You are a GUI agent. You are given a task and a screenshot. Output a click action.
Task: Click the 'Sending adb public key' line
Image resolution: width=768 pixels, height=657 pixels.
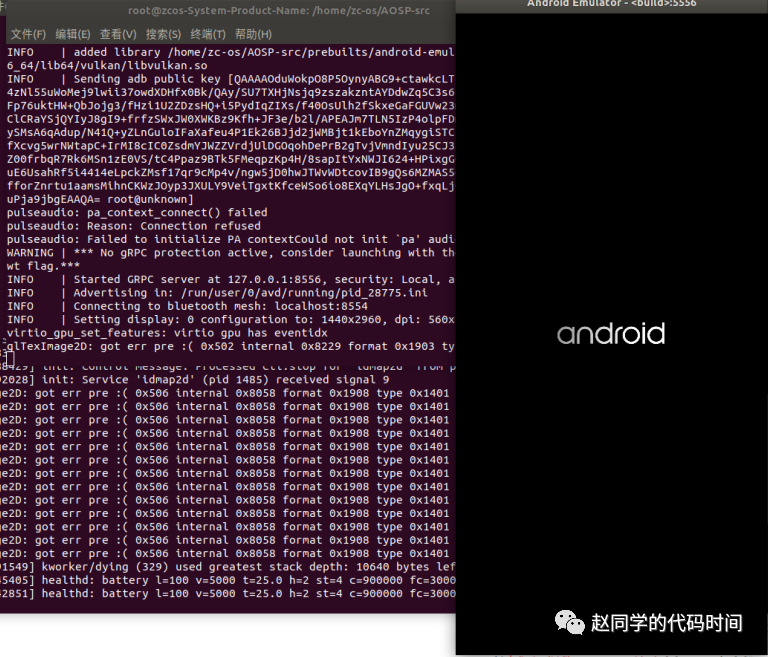click(231, 79)
